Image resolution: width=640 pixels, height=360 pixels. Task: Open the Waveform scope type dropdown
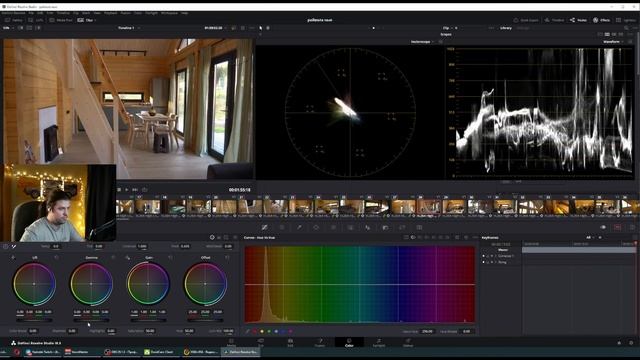click(x=613, y=42)
